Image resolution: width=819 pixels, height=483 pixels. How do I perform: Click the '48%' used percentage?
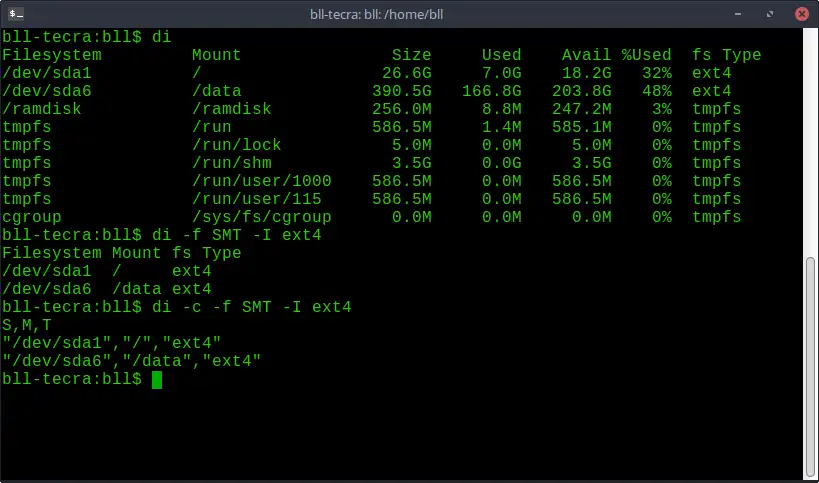pyautogui.click(x=657, y=91)
